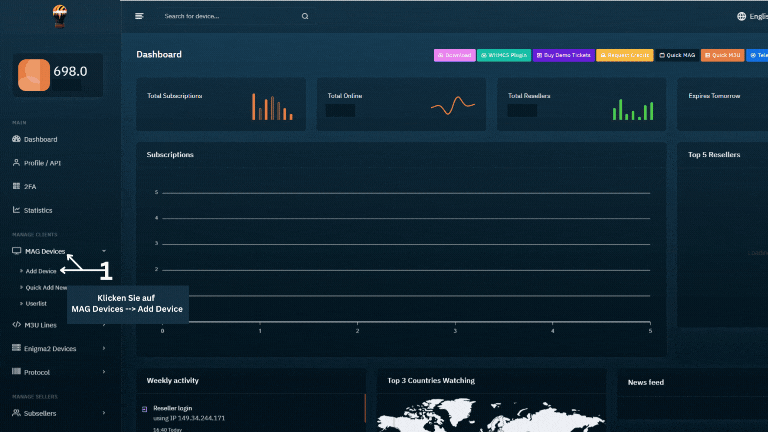The width and height of the screenshot is (768, 432).
Task: Click the pink Download button
Action: pyautogui.click(x=454, y=55)
